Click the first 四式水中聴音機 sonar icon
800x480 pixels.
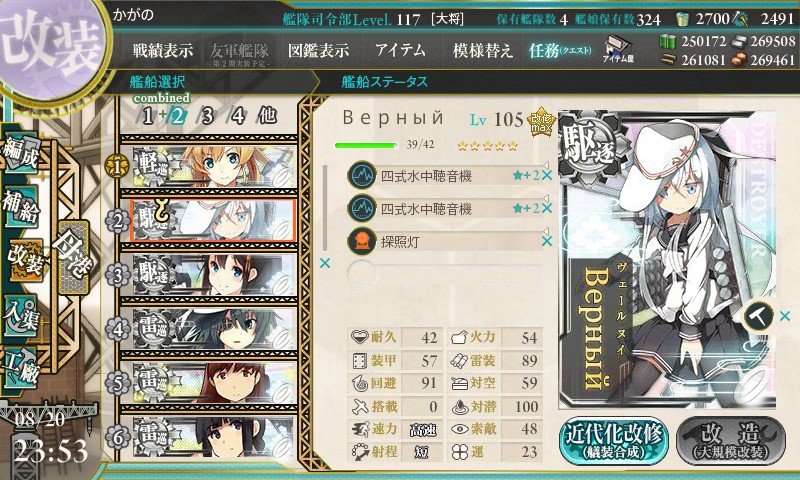(362, 175)
